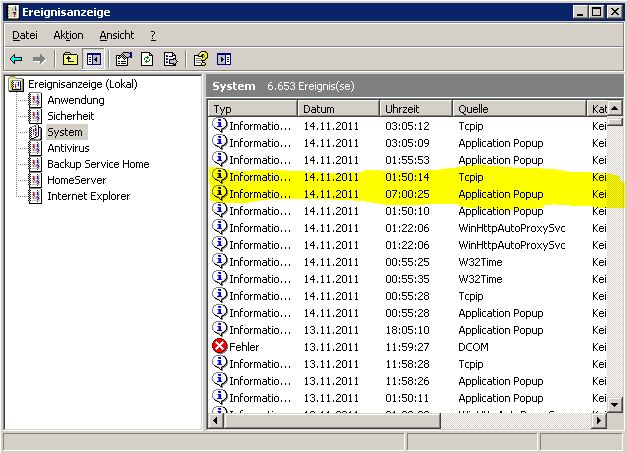Screen dimensions: 627x453
Task: Select the Antivirus log
Action: (68, 148)
